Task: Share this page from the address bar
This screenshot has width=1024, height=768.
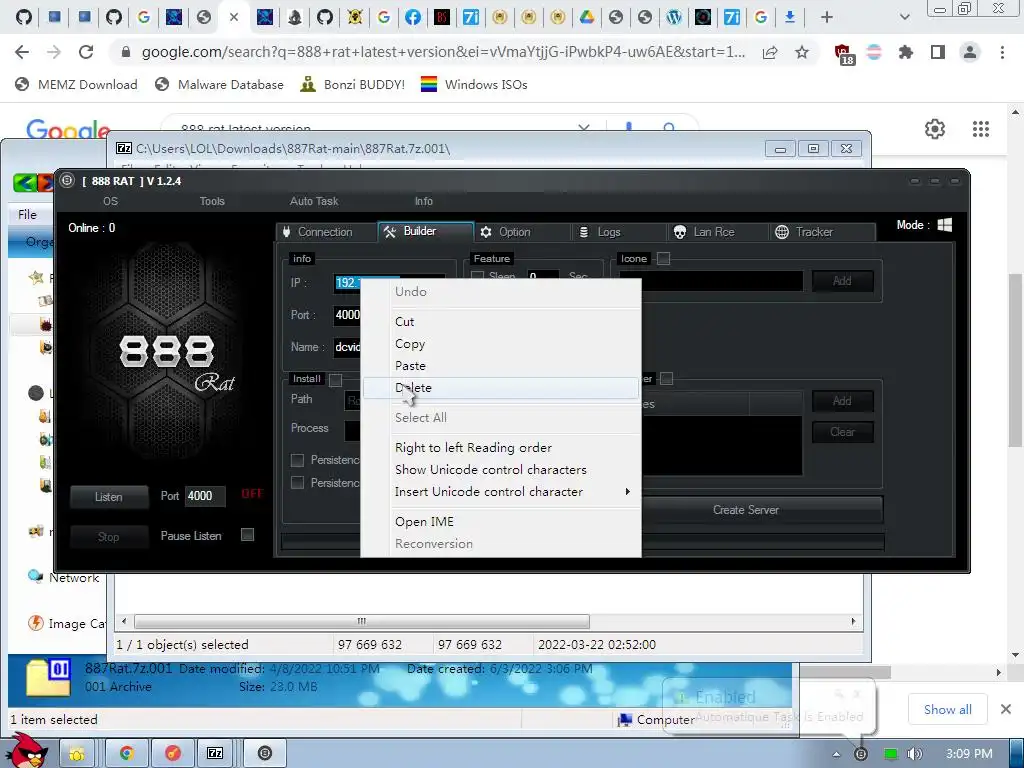Action: click(770, 52)
